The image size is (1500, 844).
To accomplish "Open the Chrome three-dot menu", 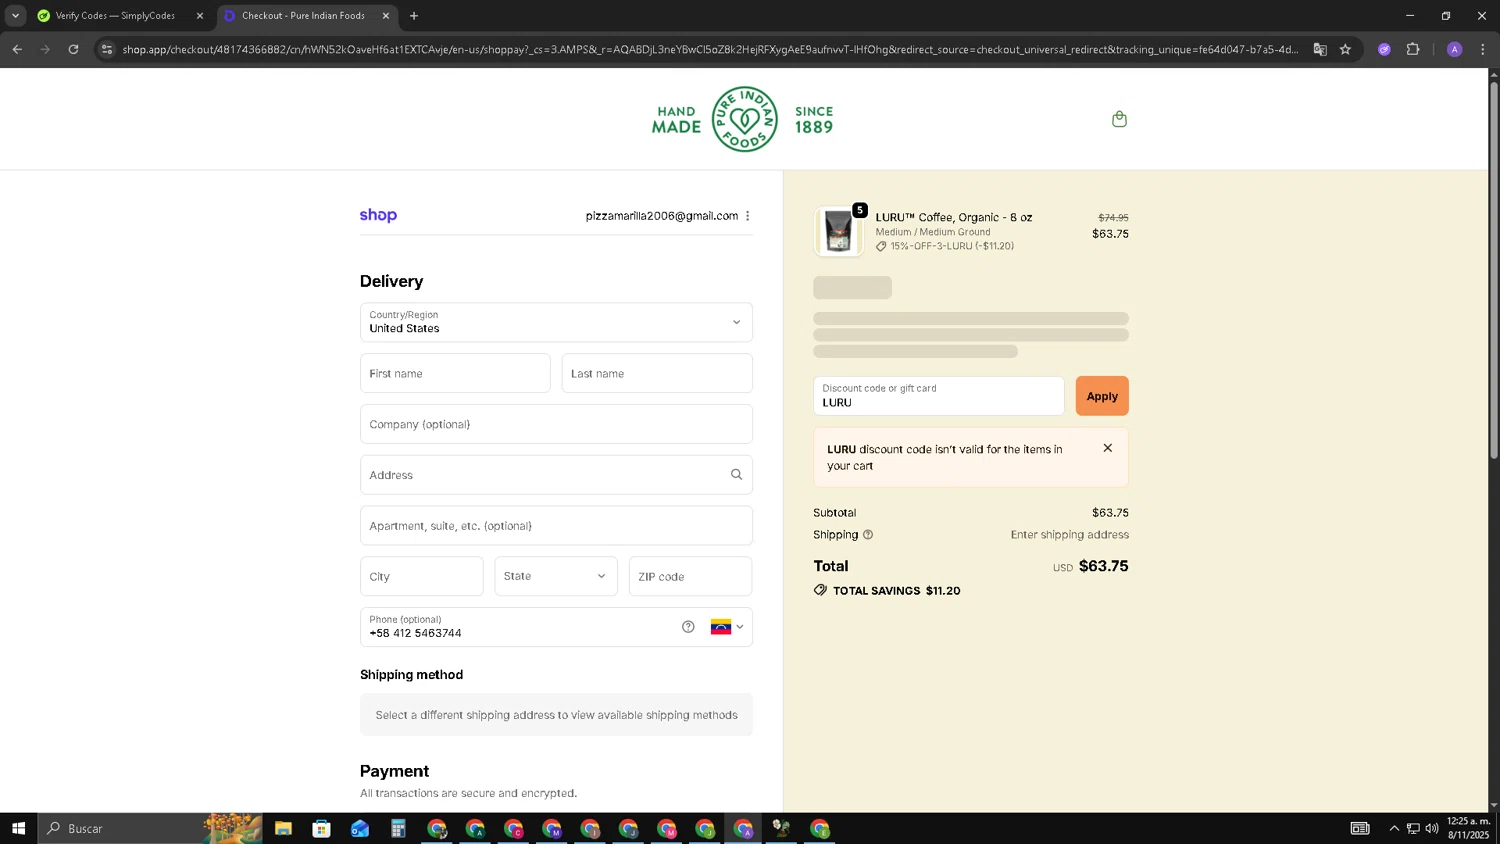I will [x=1482, y=49].
